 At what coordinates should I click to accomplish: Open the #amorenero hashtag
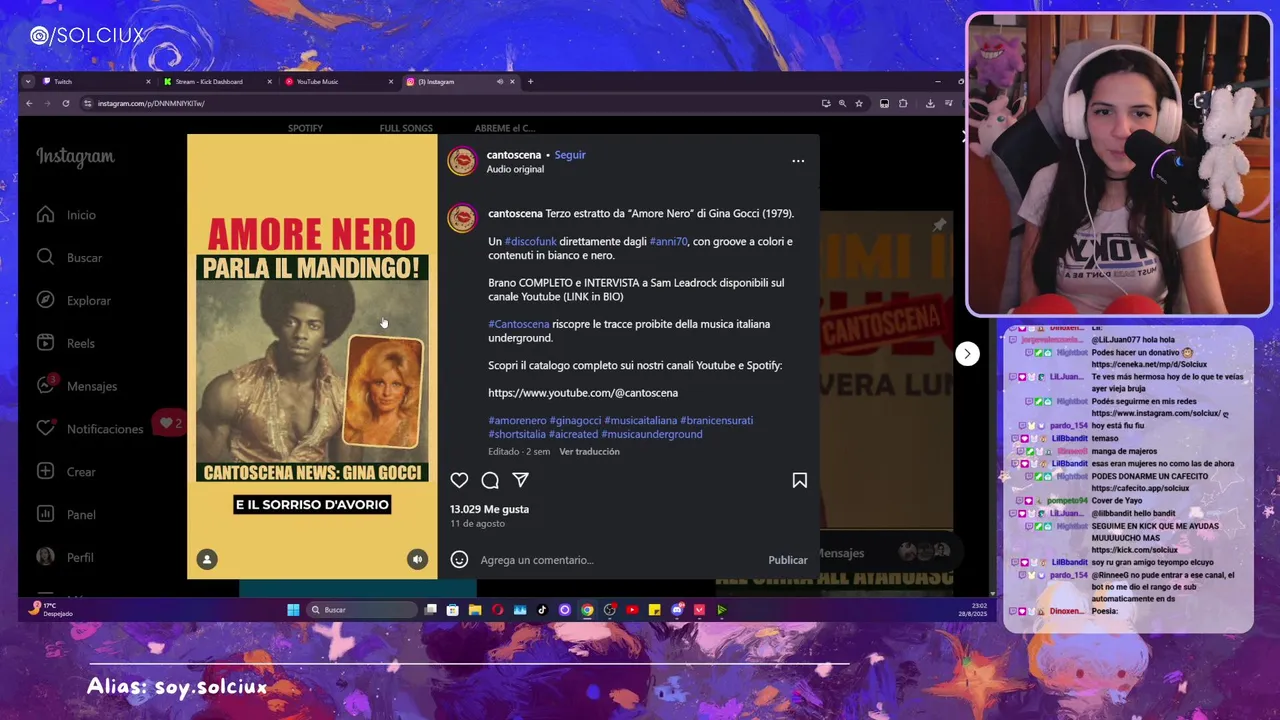tap(517, 421)
